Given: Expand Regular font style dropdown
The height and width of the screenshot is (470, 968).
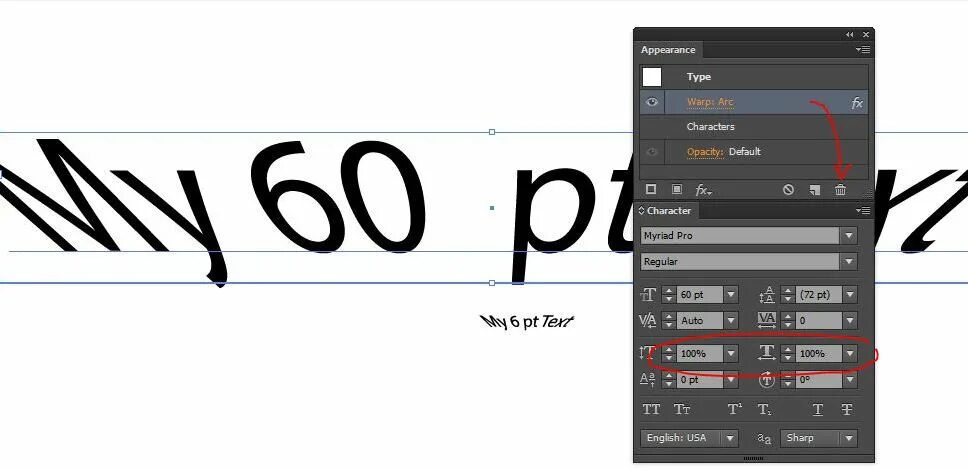Looking at the screenshot, I should 849,262.
